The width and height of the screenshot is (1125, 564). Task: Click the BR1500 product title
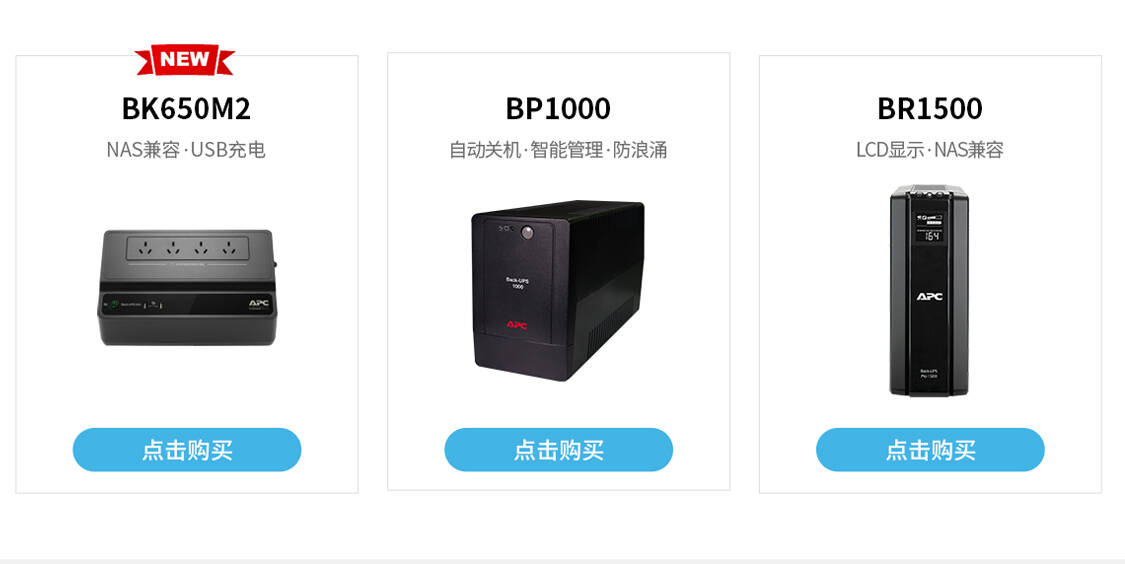(x=930, y=108)
